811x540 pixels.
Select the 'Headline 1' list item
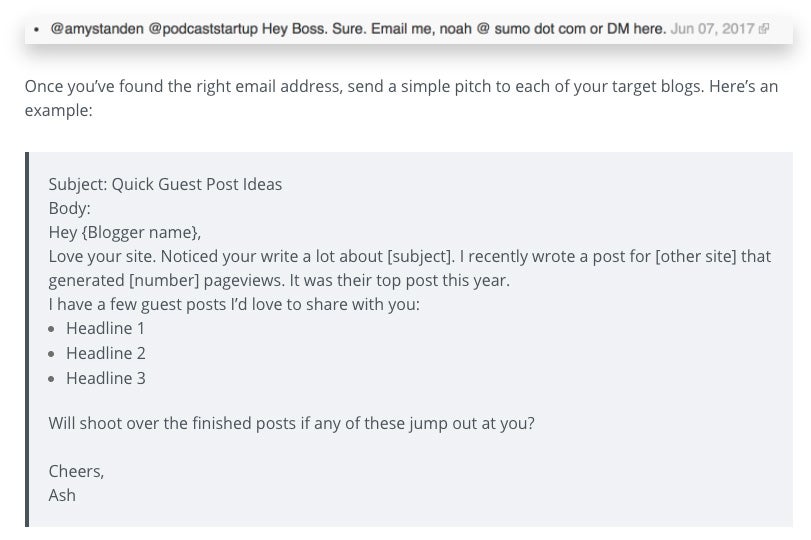click(106, 328)
